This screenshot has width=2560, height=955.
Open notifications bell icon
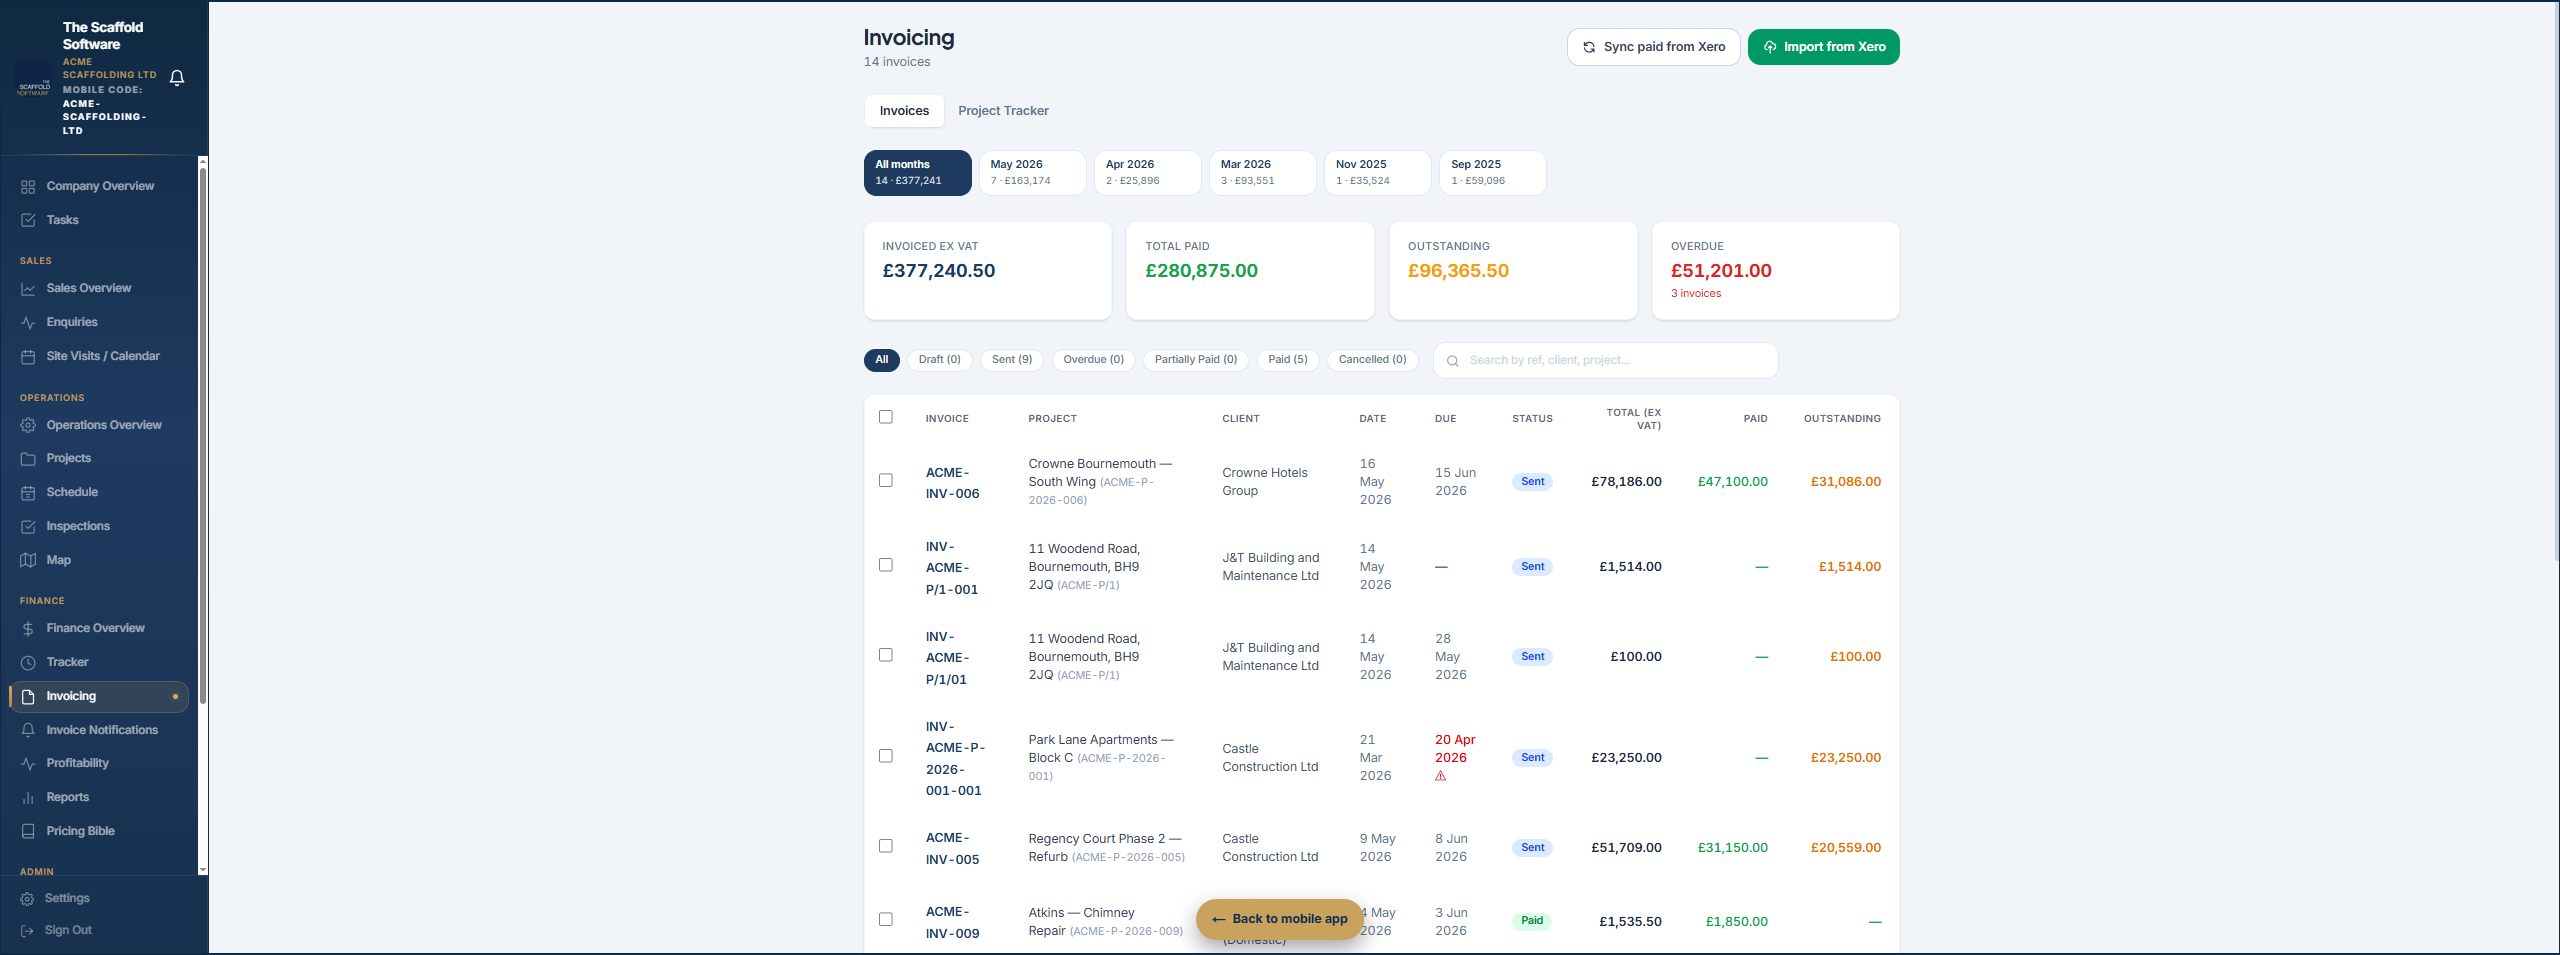pyautogui.click(x=177, y=78)
